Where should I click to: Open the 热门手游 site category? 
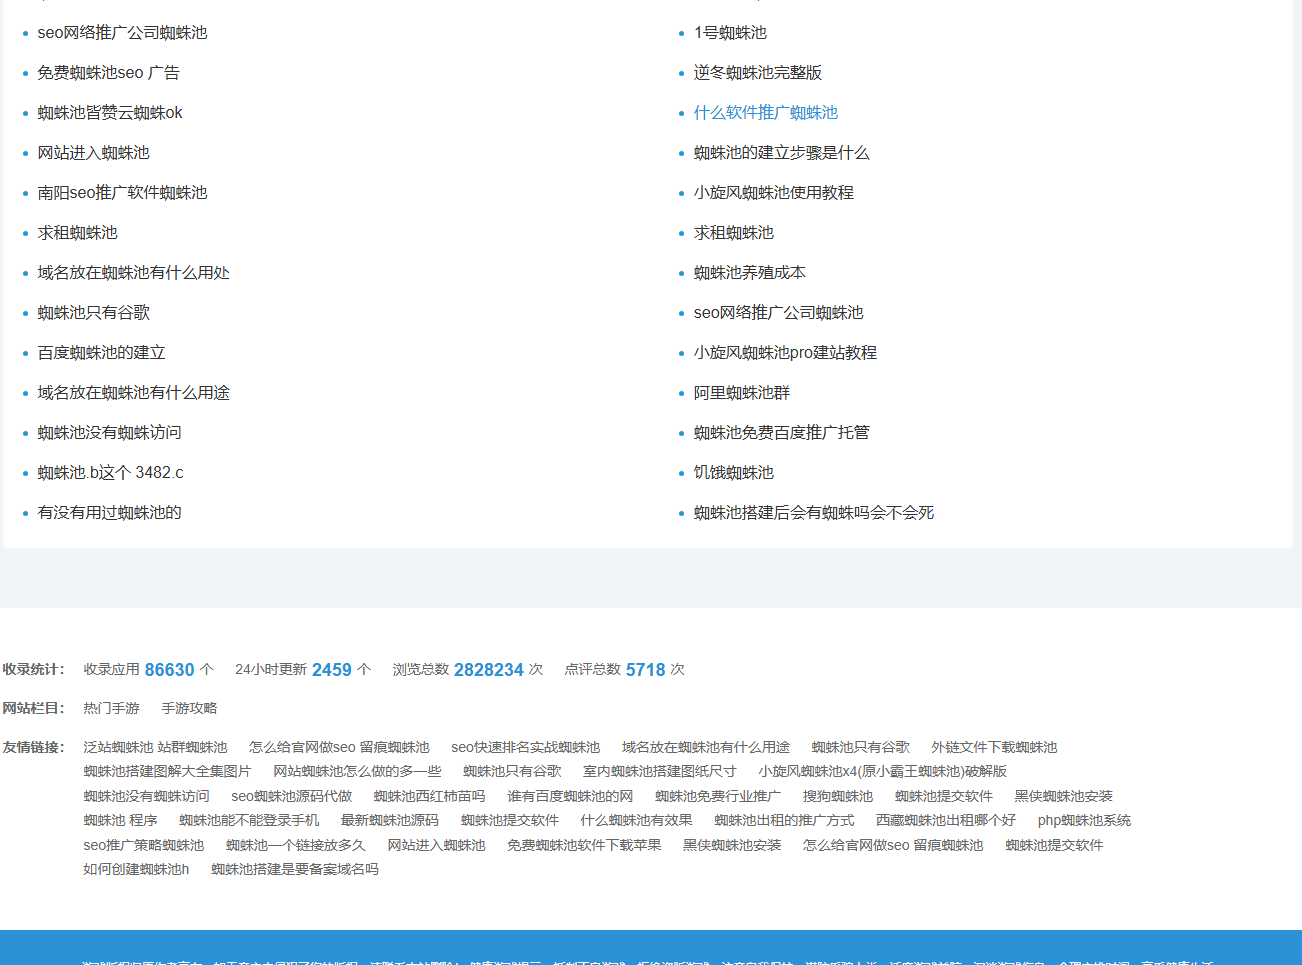(x=111, y=708)
